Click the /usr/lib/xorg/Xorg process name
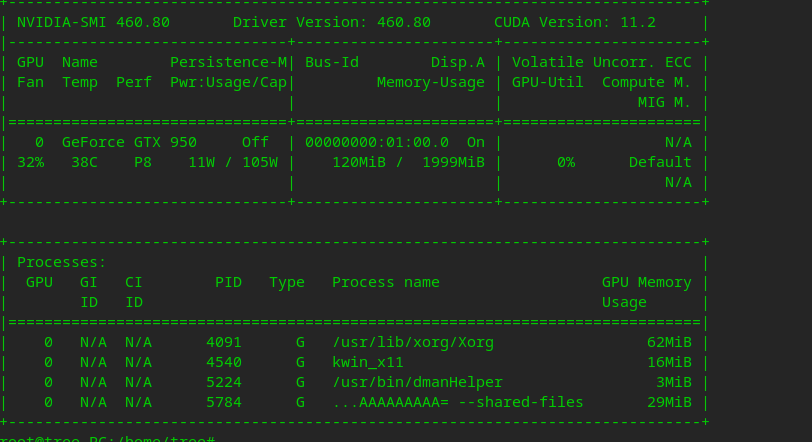 coord(413,342)
